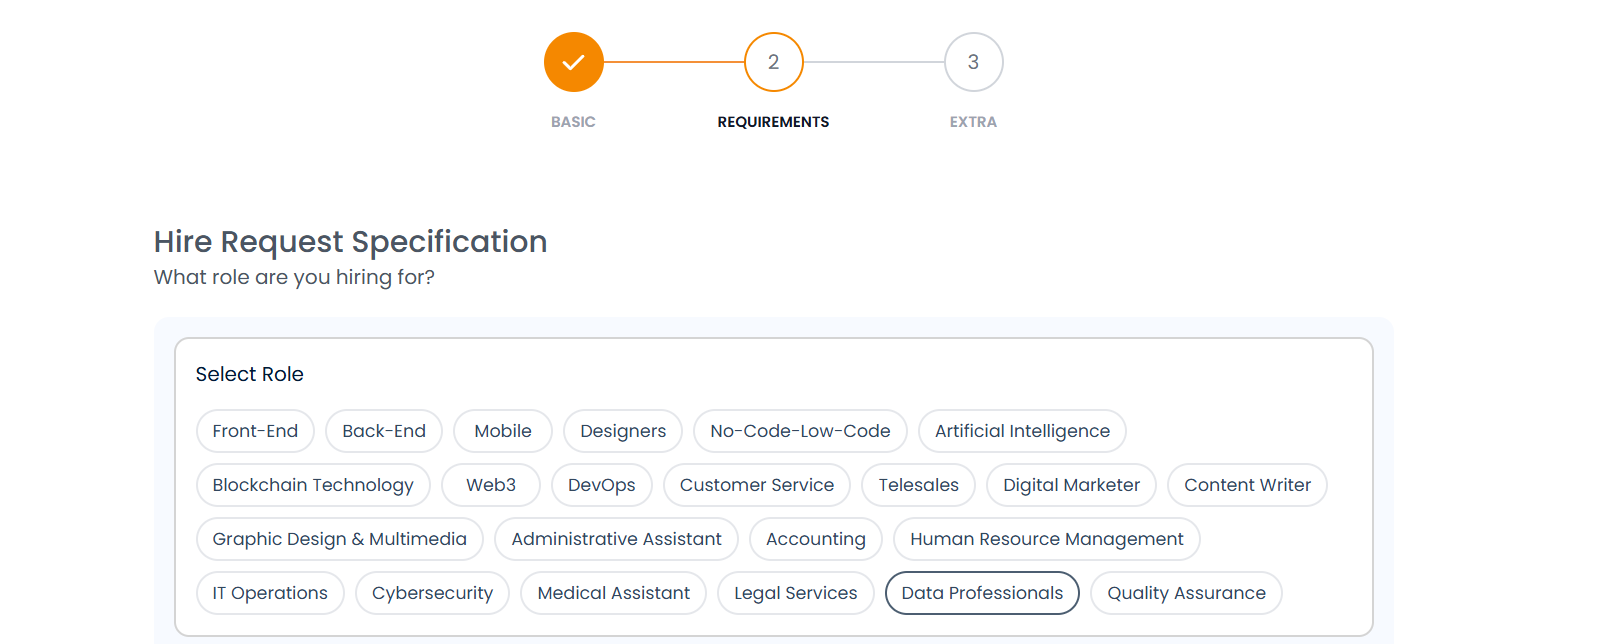1619x644 pixels.
Task: Deselect the Data Professionals role chip
Action: [982, 593]
